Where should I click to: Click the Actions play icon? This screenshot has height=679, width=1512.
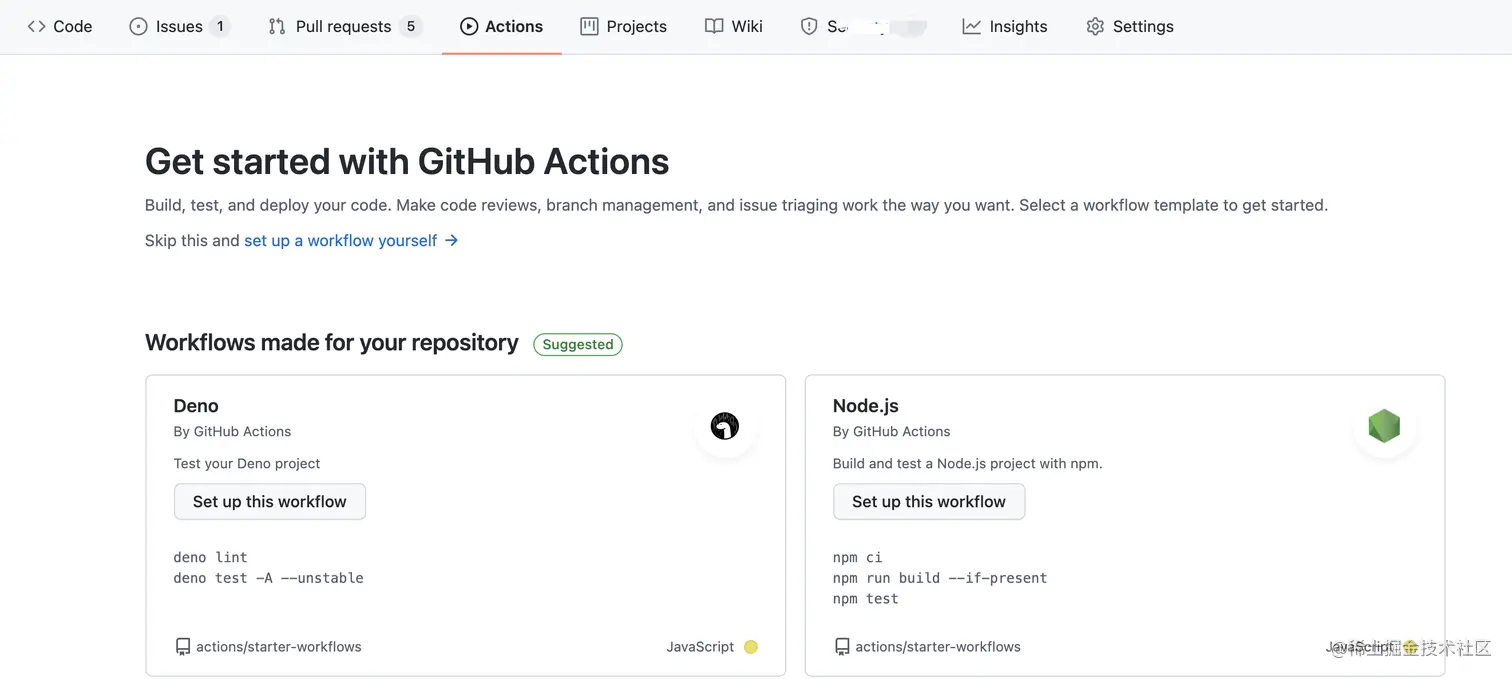(469, 27)
